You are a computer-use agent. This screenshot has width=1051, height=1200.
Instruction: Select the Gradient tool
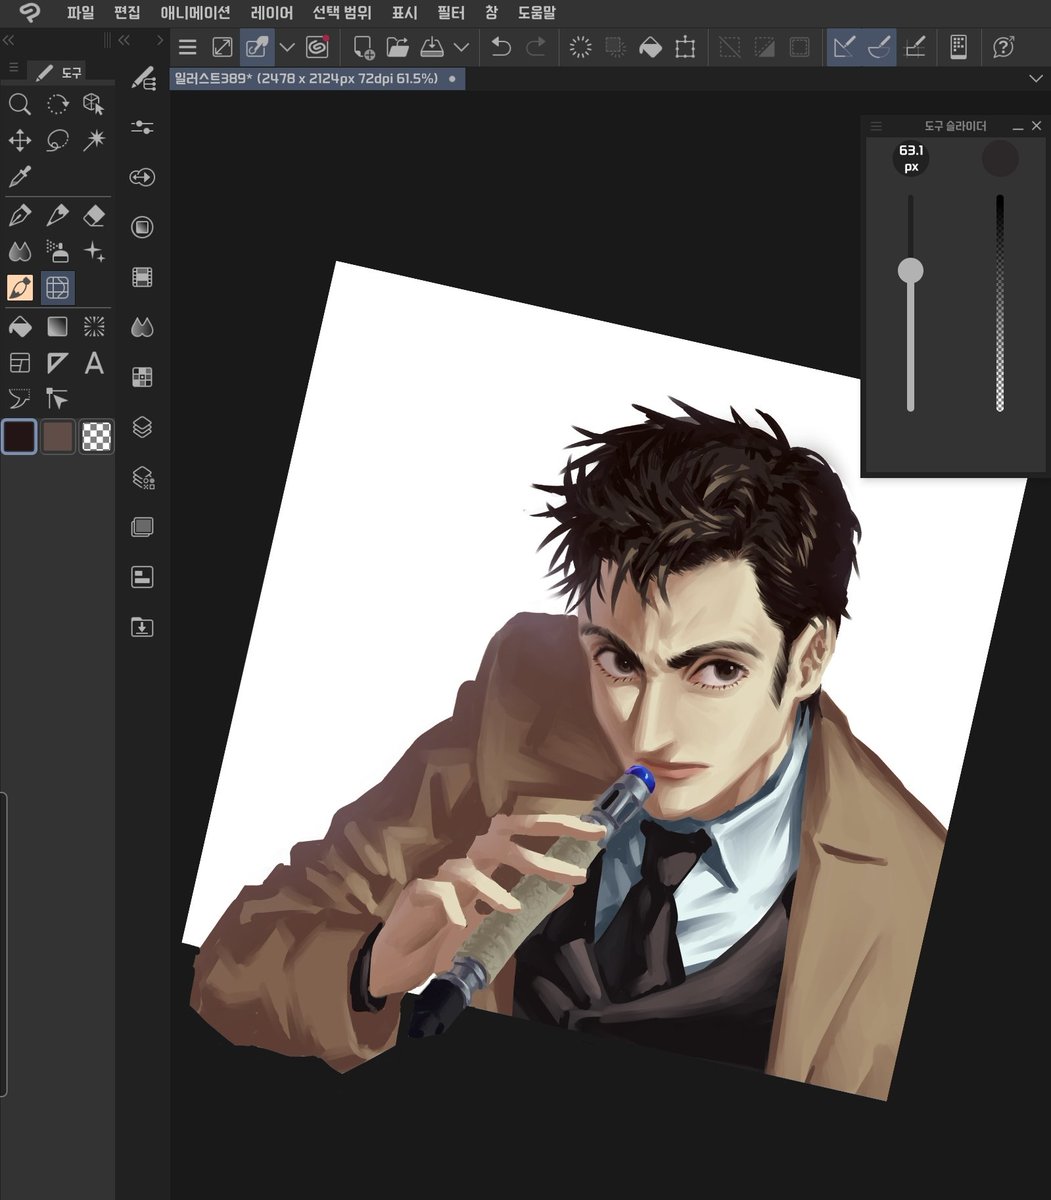(x=57, y=325)
